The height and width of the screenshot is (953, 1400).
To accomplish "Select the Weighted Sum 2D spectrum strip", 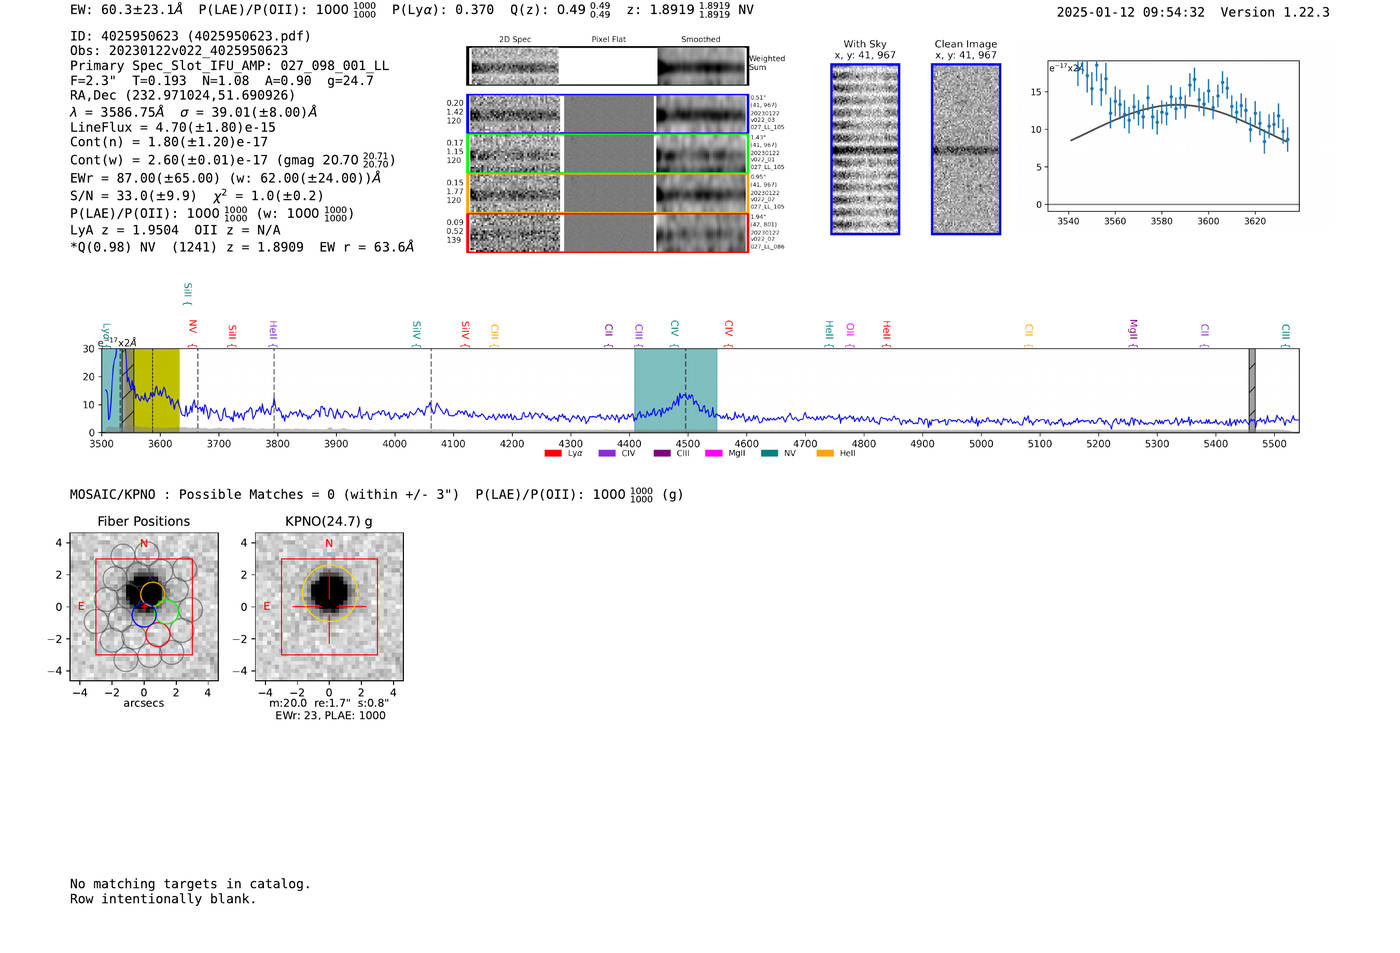I will 607,66.
